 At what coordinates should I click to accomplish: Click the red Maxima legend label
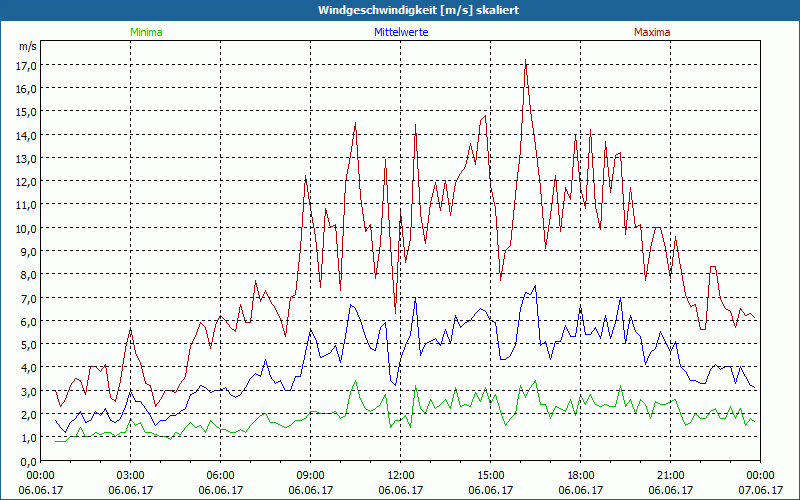point(652,32)
